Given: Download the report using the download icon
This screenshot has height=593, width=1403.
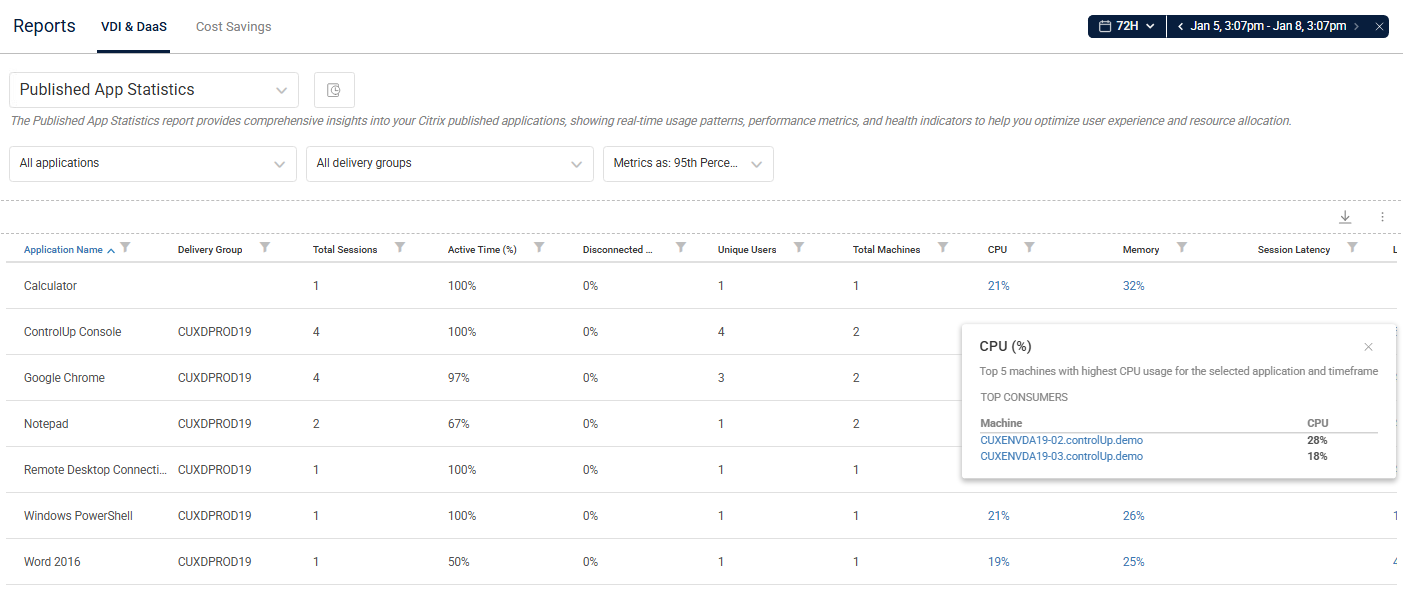Looking at the screenshot, I should coord(1345,216).
